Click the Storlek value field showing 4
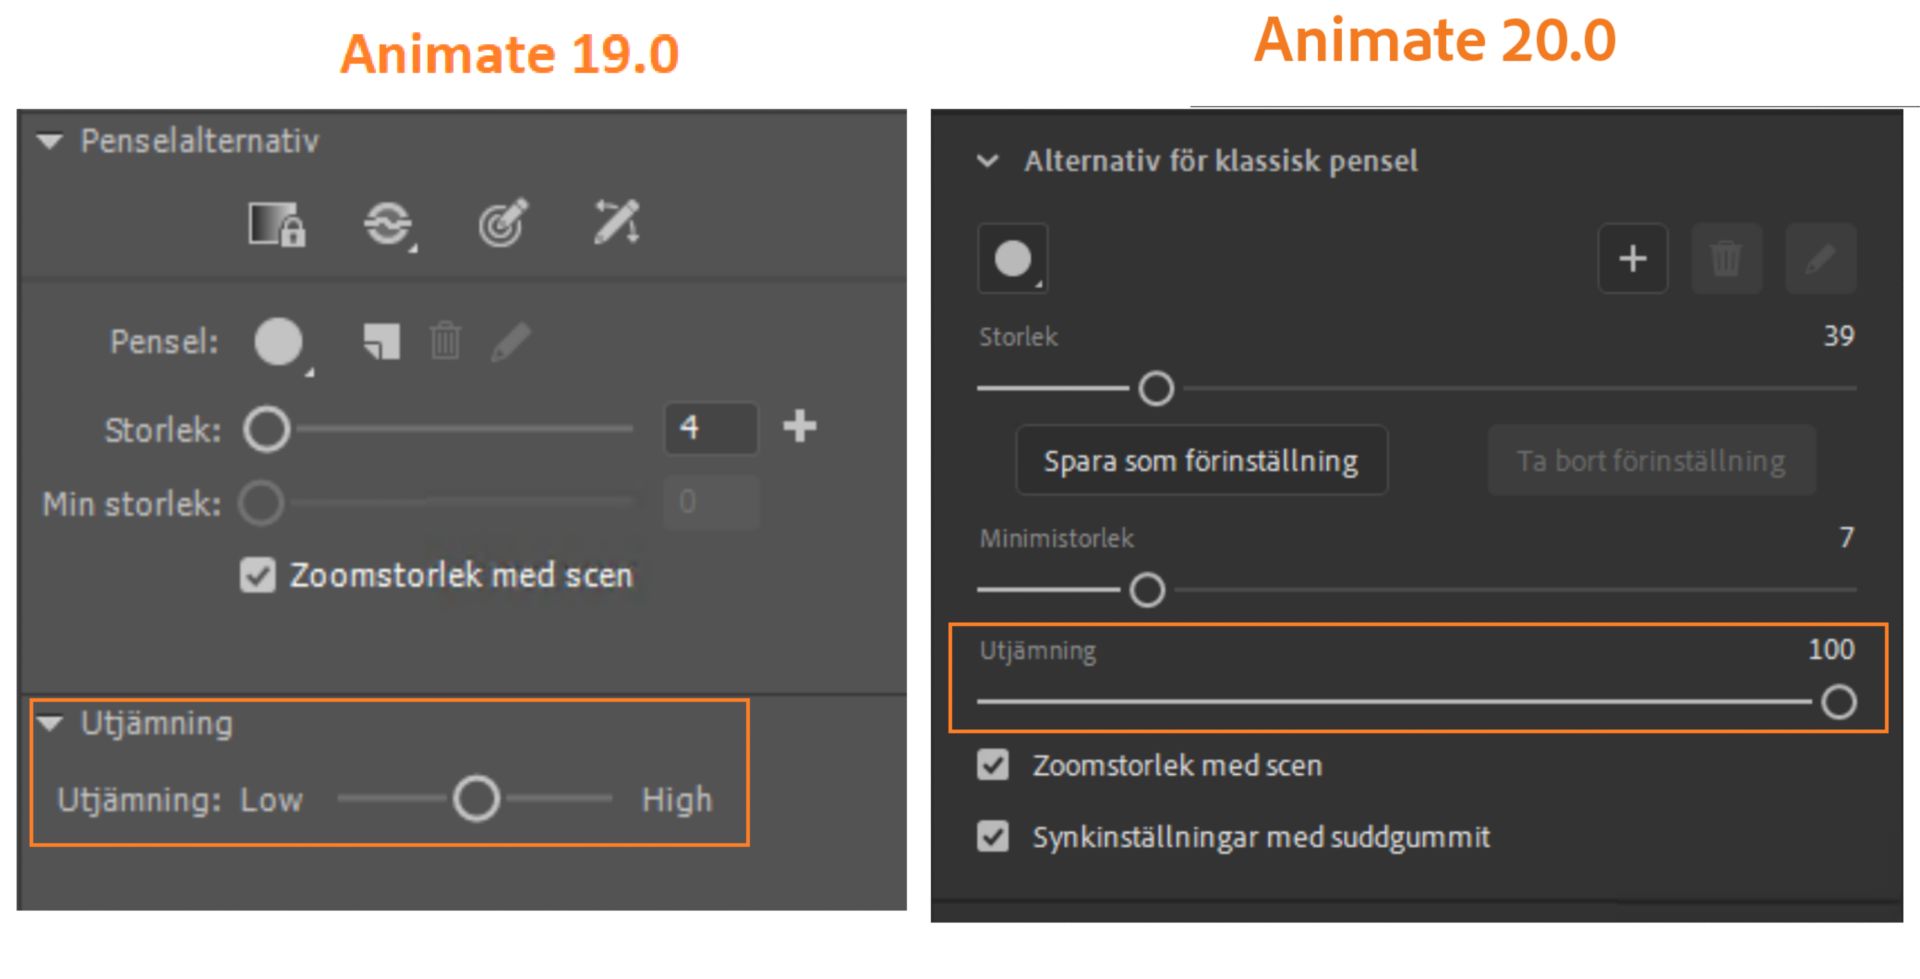The height and width of the screenshot is (979, 1920). tap(710, 428)
